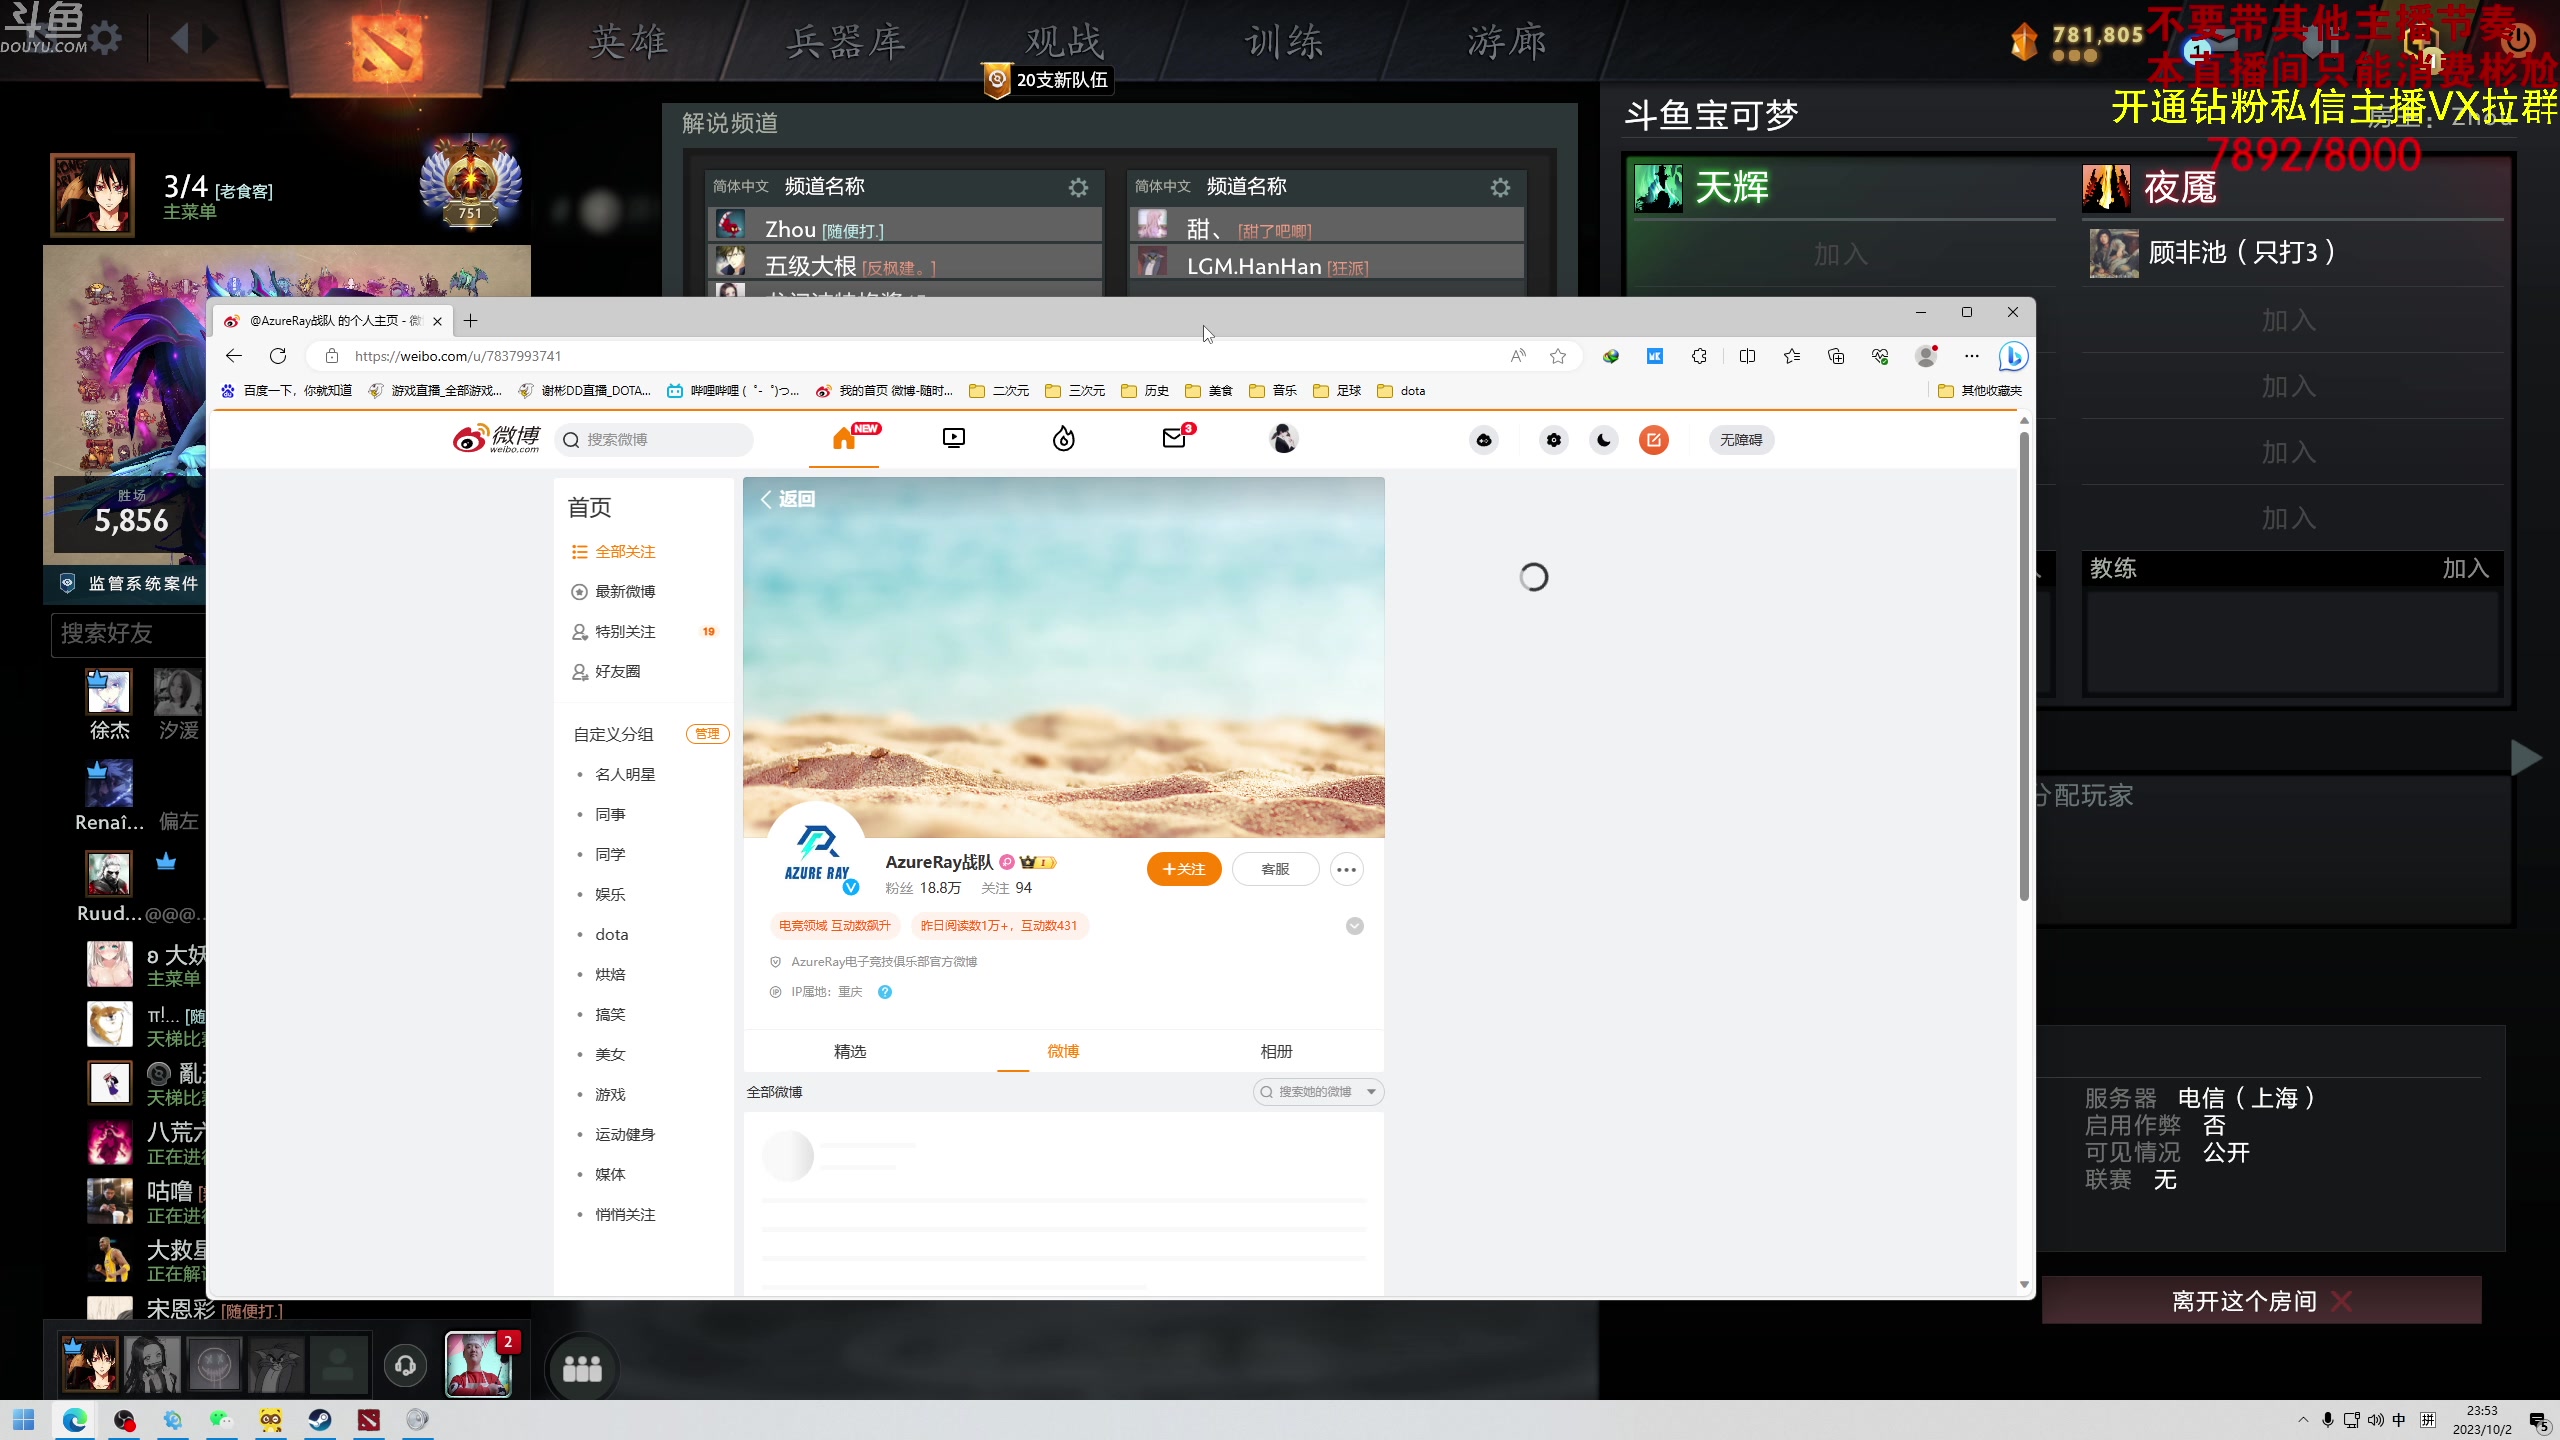
Task: Click the browser address bar URL
Action: (x=458, y=356)
